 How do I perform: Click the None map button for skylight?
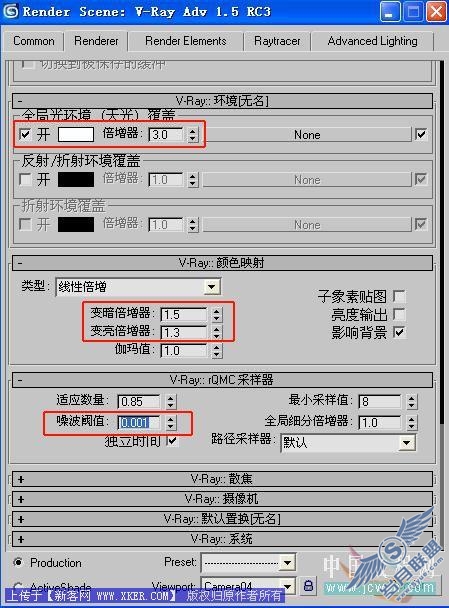tap(307, 135)
